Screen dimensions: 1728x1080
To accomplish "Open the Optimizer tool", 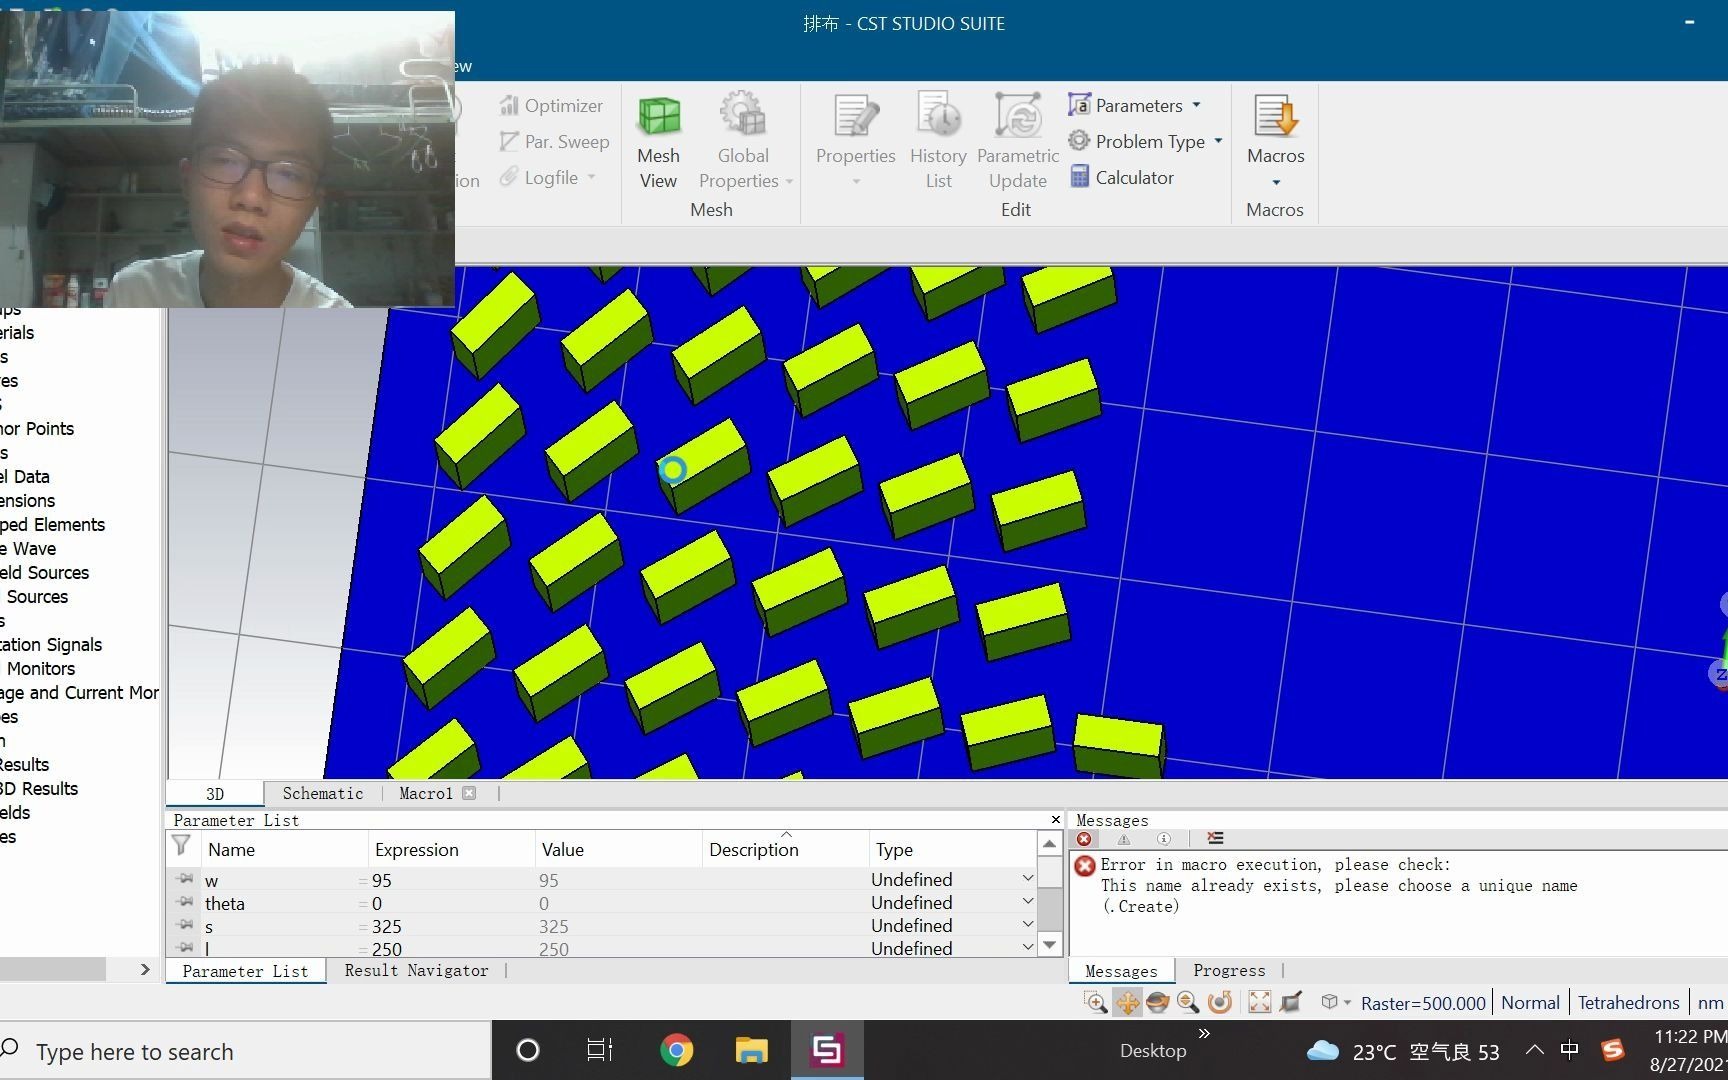I will click(x=551, y=105).
